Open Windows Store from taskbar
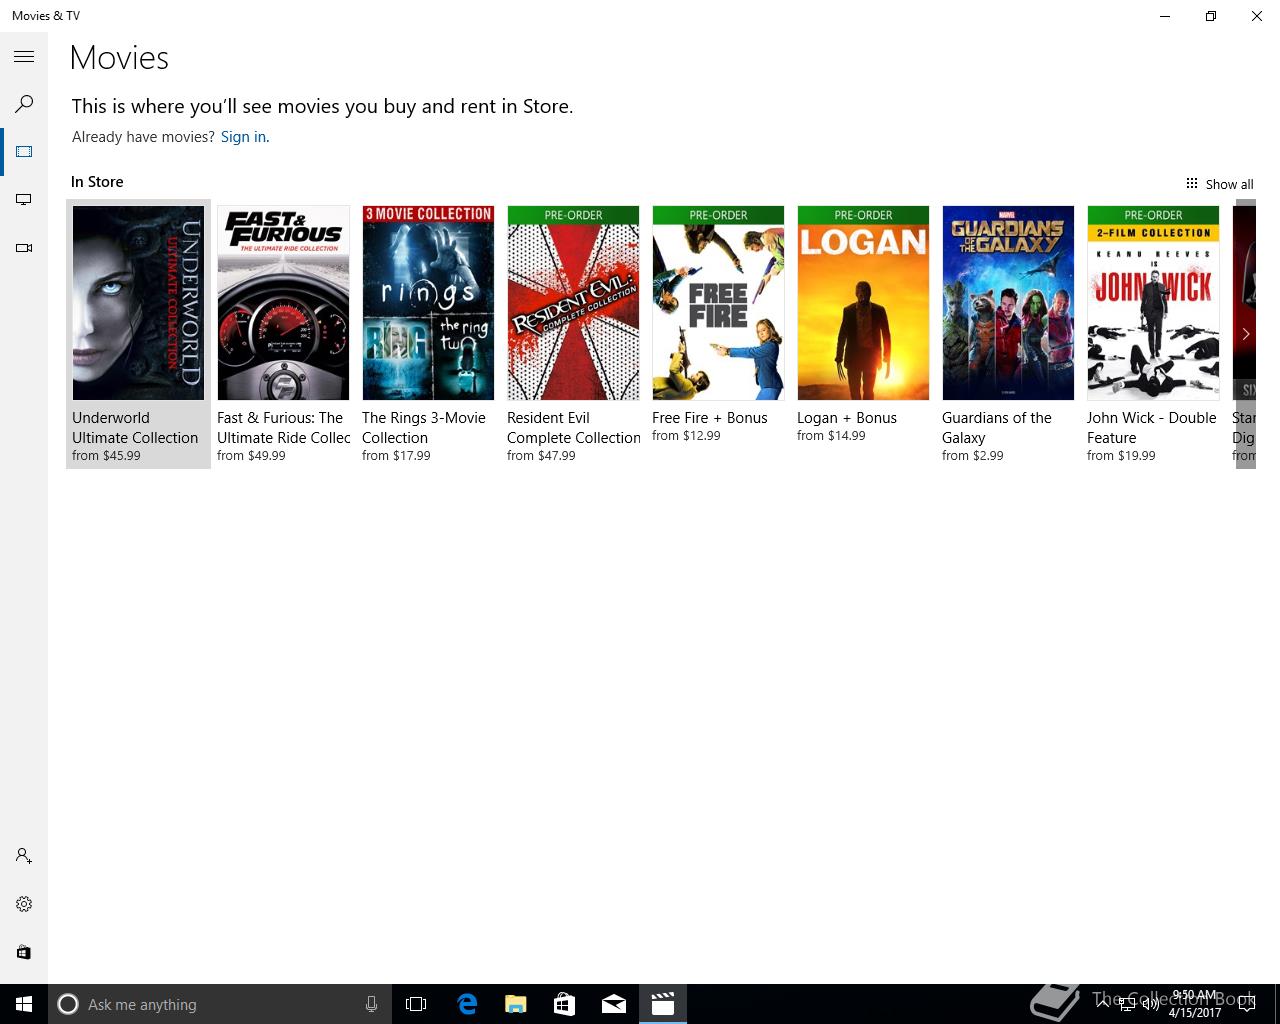Screen dimensions: 1280x1024 point(564,1004)
